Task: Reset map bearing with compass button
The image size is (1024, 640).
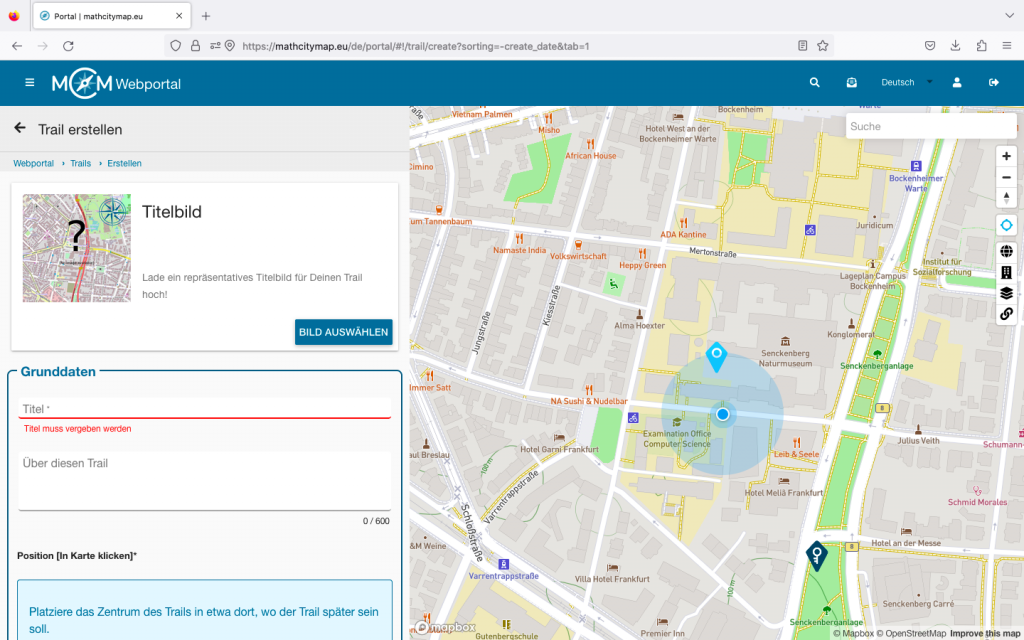Action: [x=1006, y=198]
